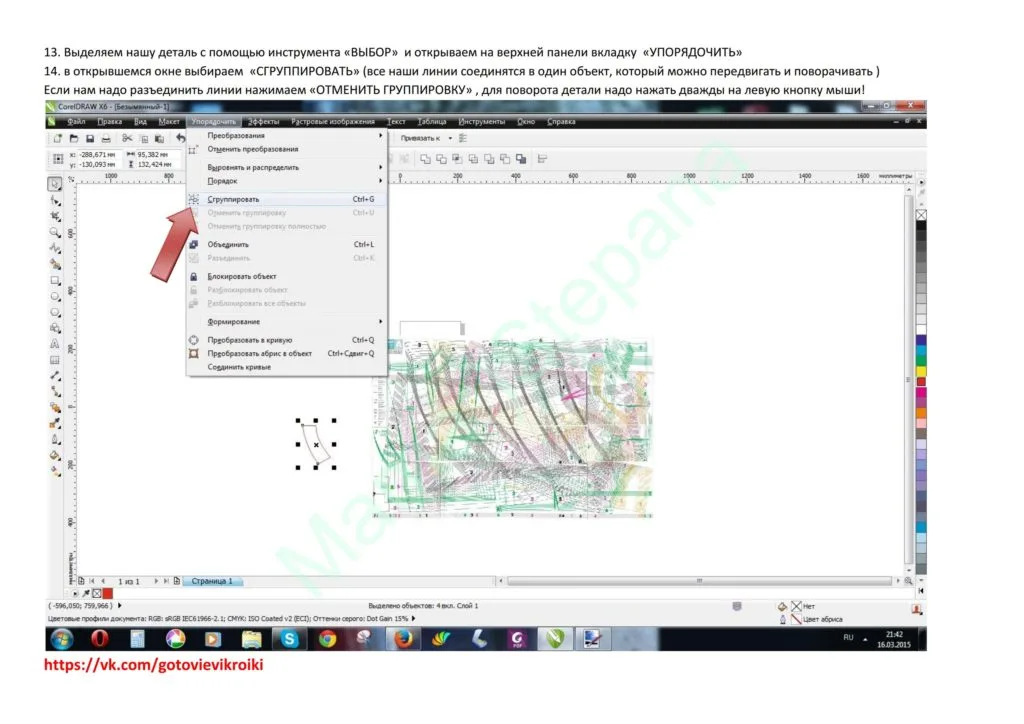This screenshot has height=724, width=1024.
Task: Open the Файл menu
Action: (76, 121)
